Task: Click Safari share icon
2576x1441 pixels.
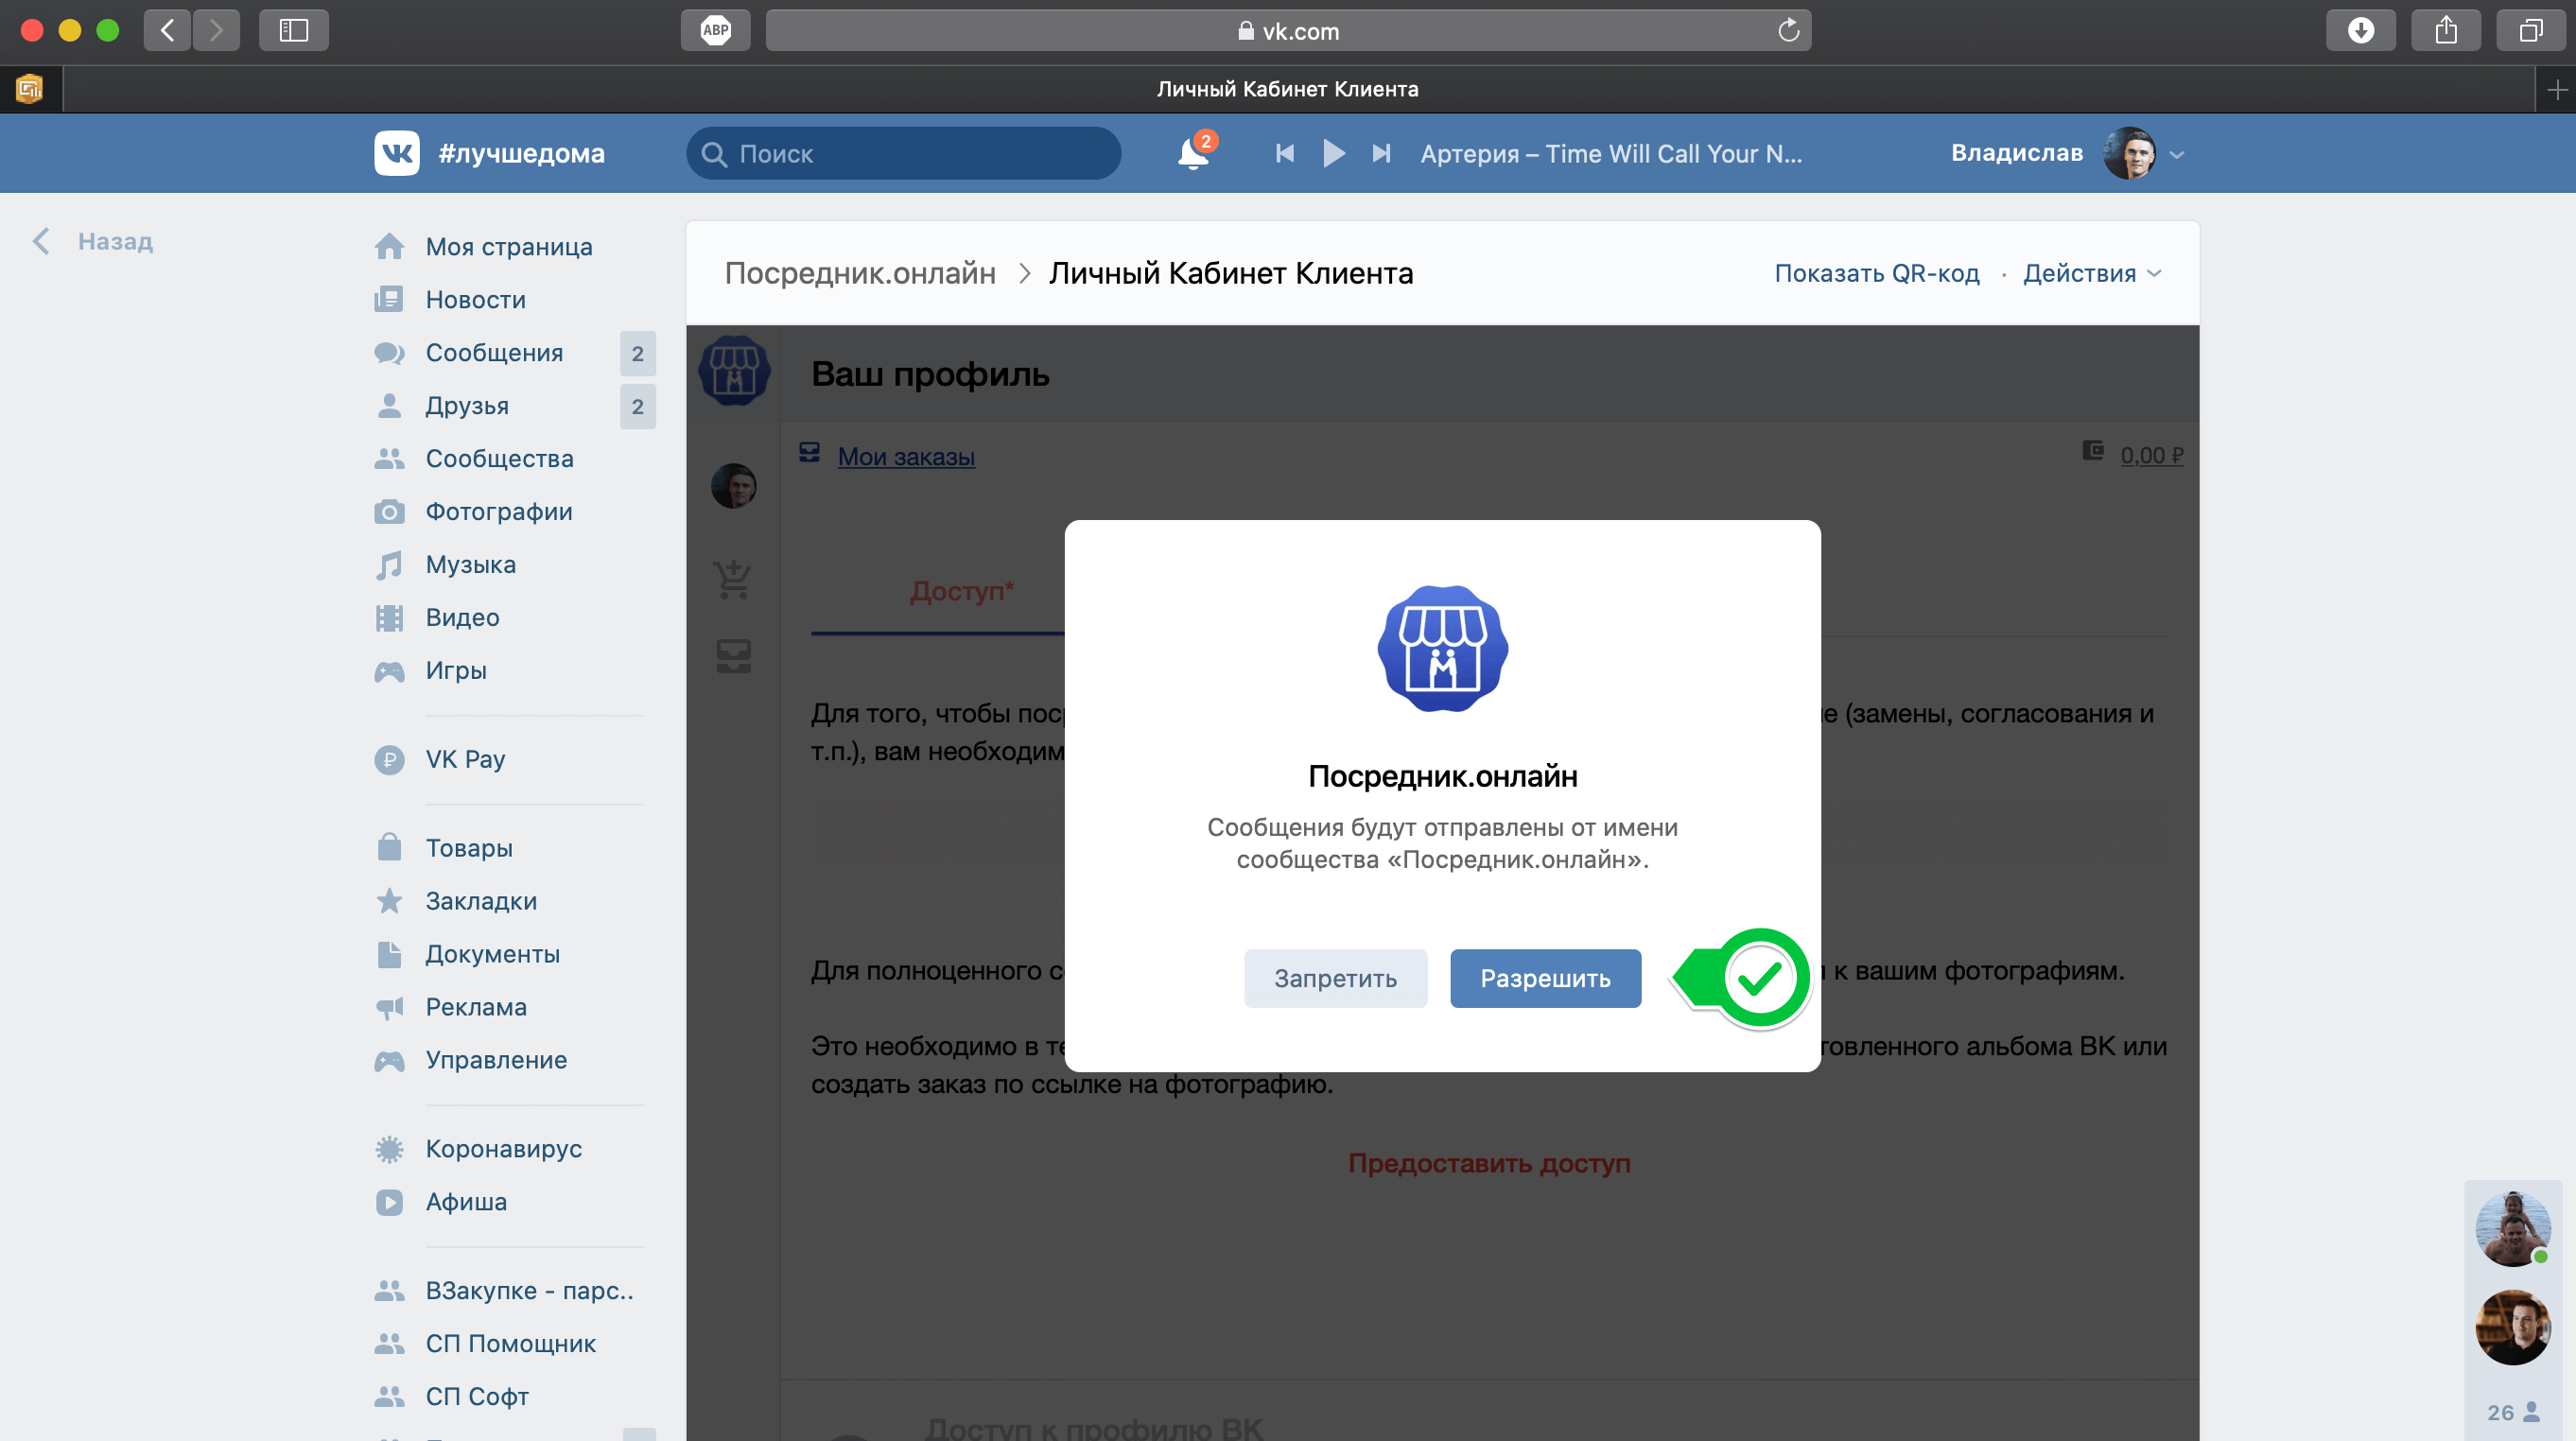Action: click(x=2445, y=31)
